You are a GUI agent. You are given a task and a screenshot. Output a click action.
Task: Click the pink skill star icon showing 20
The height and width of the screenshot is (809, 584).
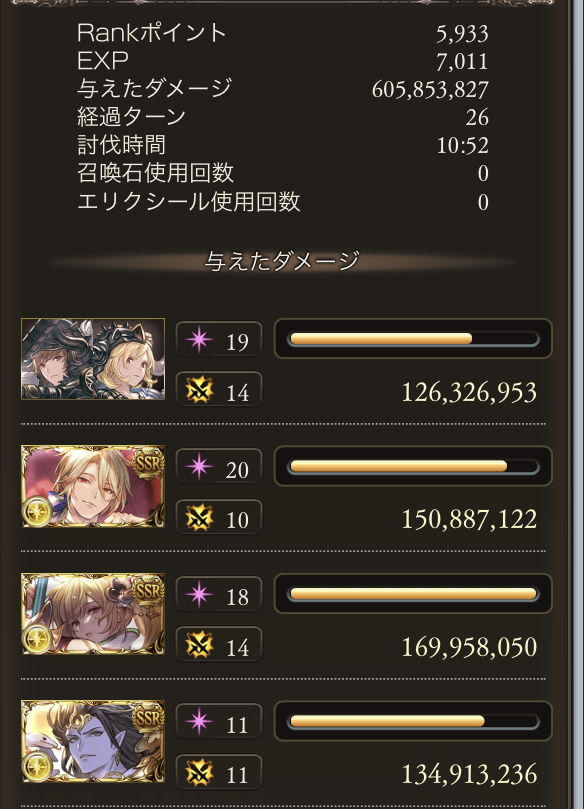coord(199,467)
